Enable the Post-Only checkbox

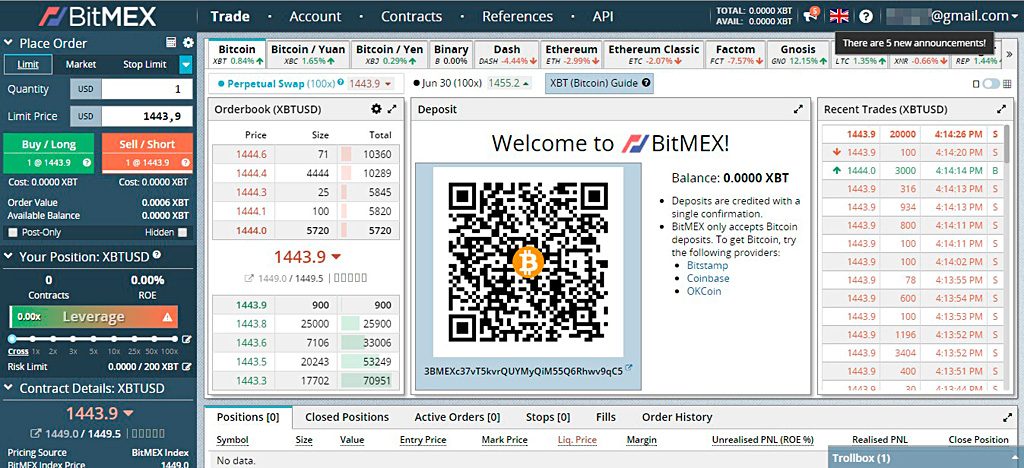[12, 232]
